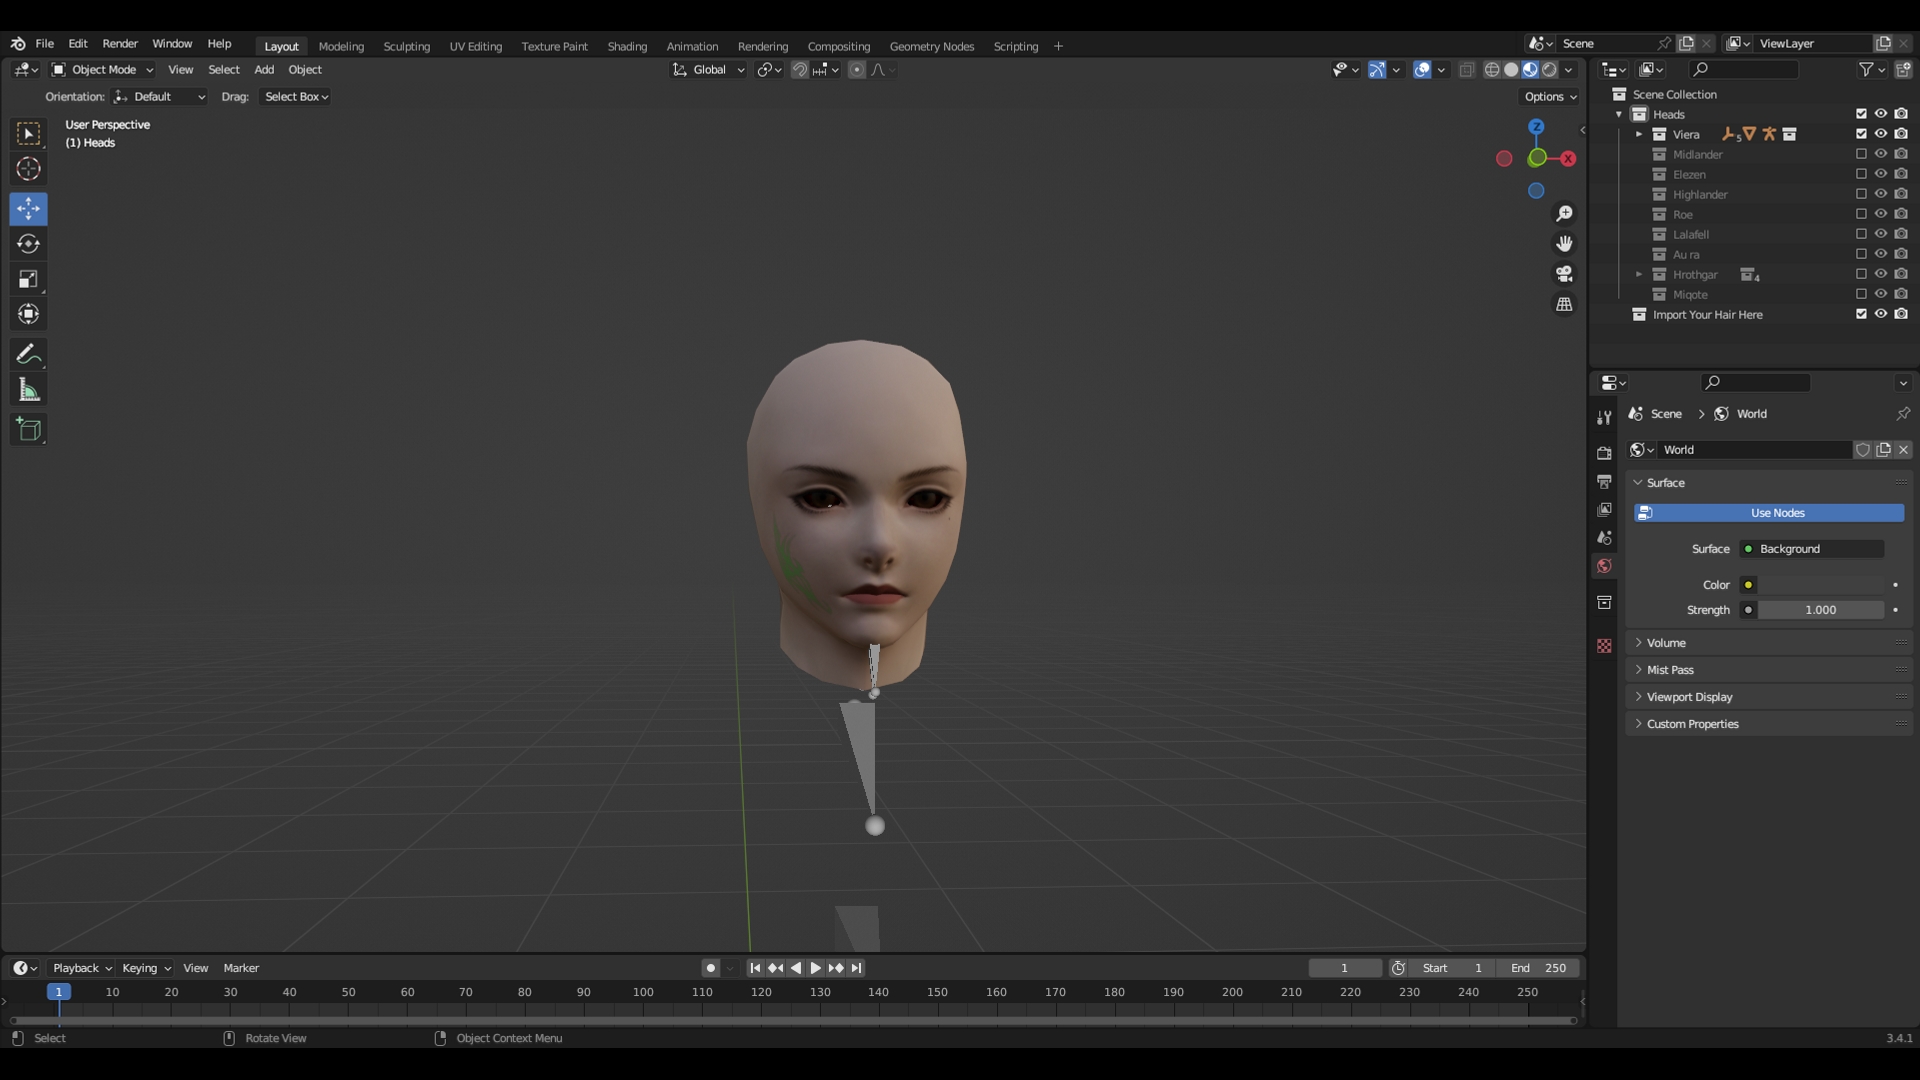Image resolution: width=1920 pixels, height=1080 pixels.
Task: Open the Object Mode dropdown
Action: point(103,70)
